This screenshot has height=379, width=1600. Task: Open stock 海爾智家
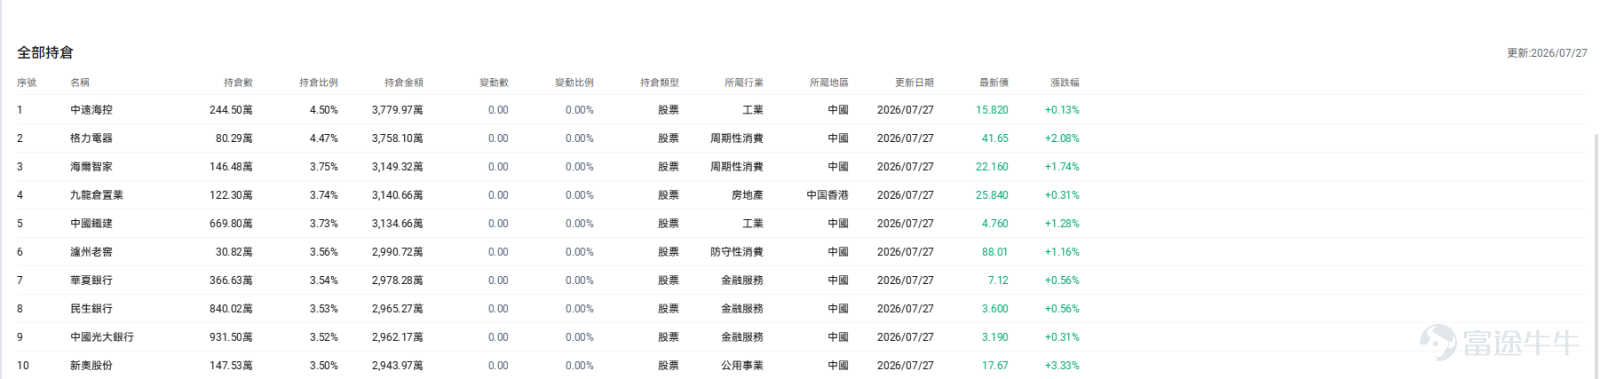pos(91,167)
